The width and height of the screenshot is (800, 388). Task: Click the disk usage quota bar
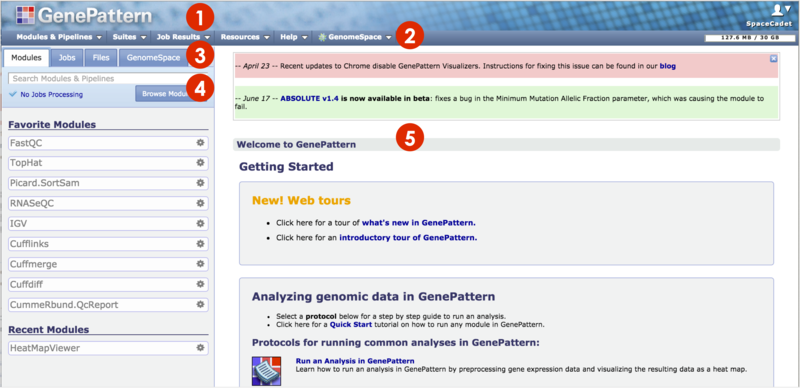pos(749,38)
